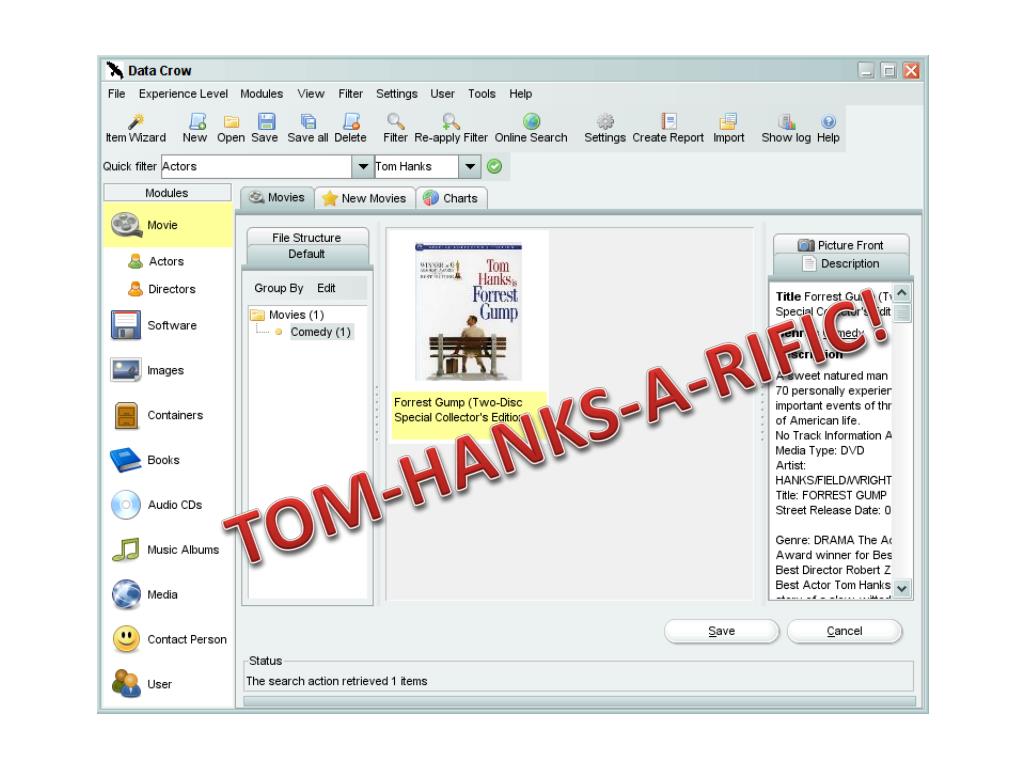The image size is (1024, 768).
Task: Select the Books module
Action: [x=145, y=460]
